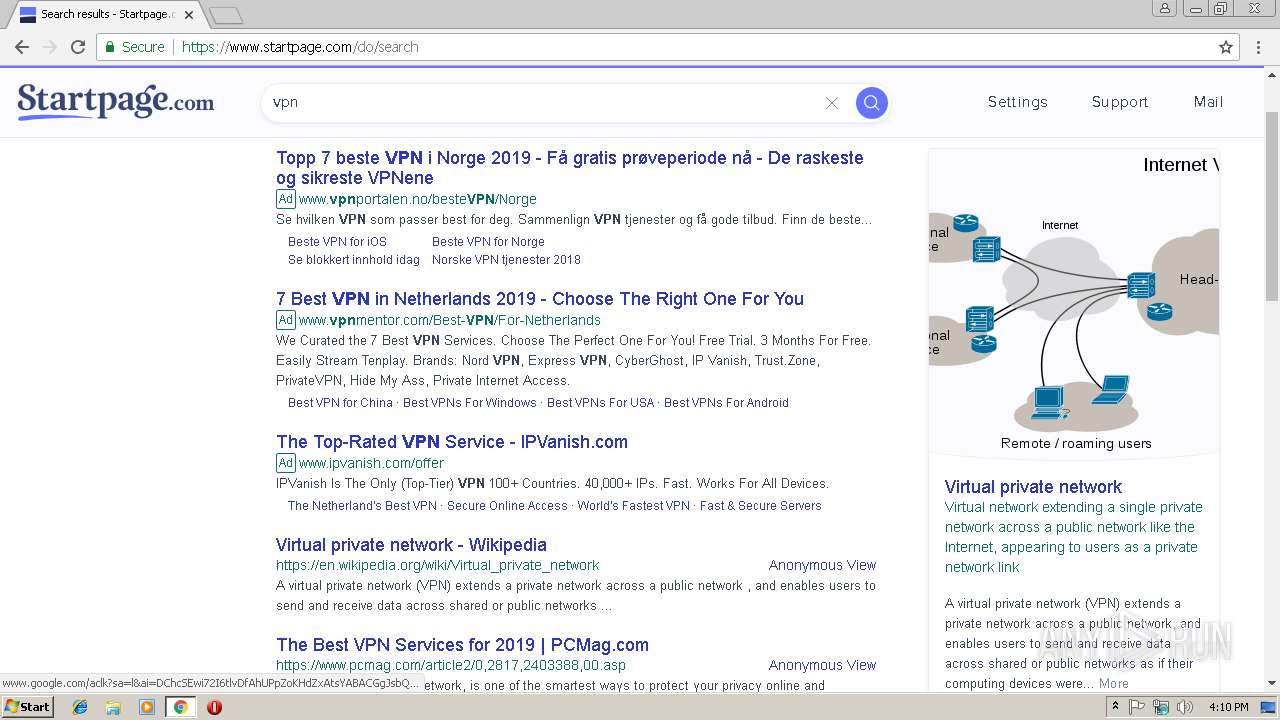Click The Netherland's Best VPN sublink
This screenshot has width=1280, height=720.
tap(362, 506)
